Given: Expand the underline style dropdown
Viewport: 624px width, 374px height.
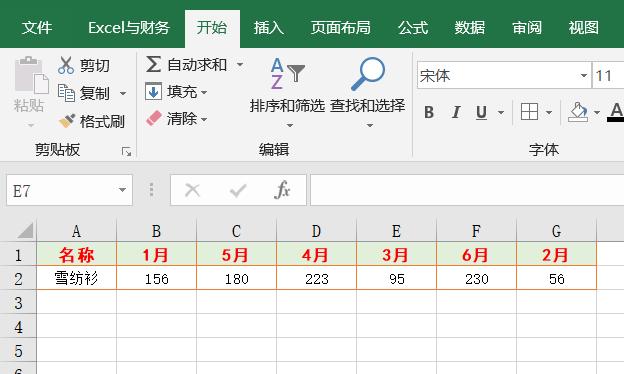Looking at the screenshot, I should pos(501,113).
